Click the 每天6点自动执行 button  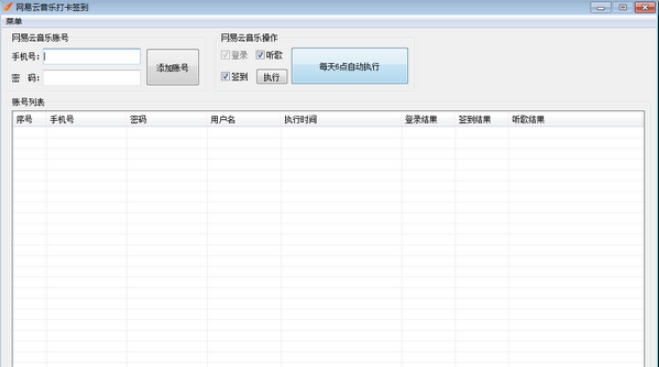(350, 66)
